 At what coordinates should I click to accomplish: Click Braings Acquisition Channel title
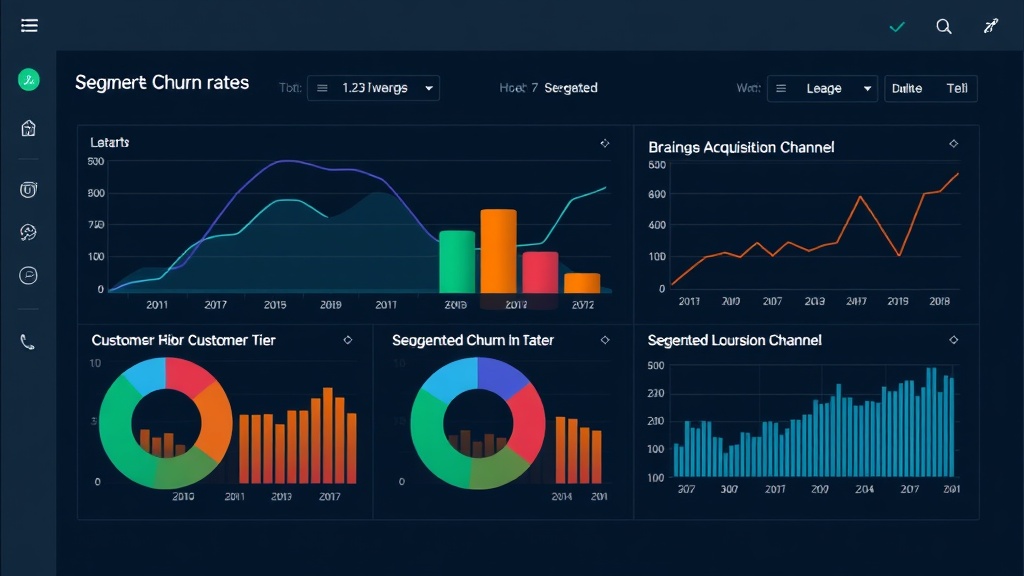click(741, 148)
